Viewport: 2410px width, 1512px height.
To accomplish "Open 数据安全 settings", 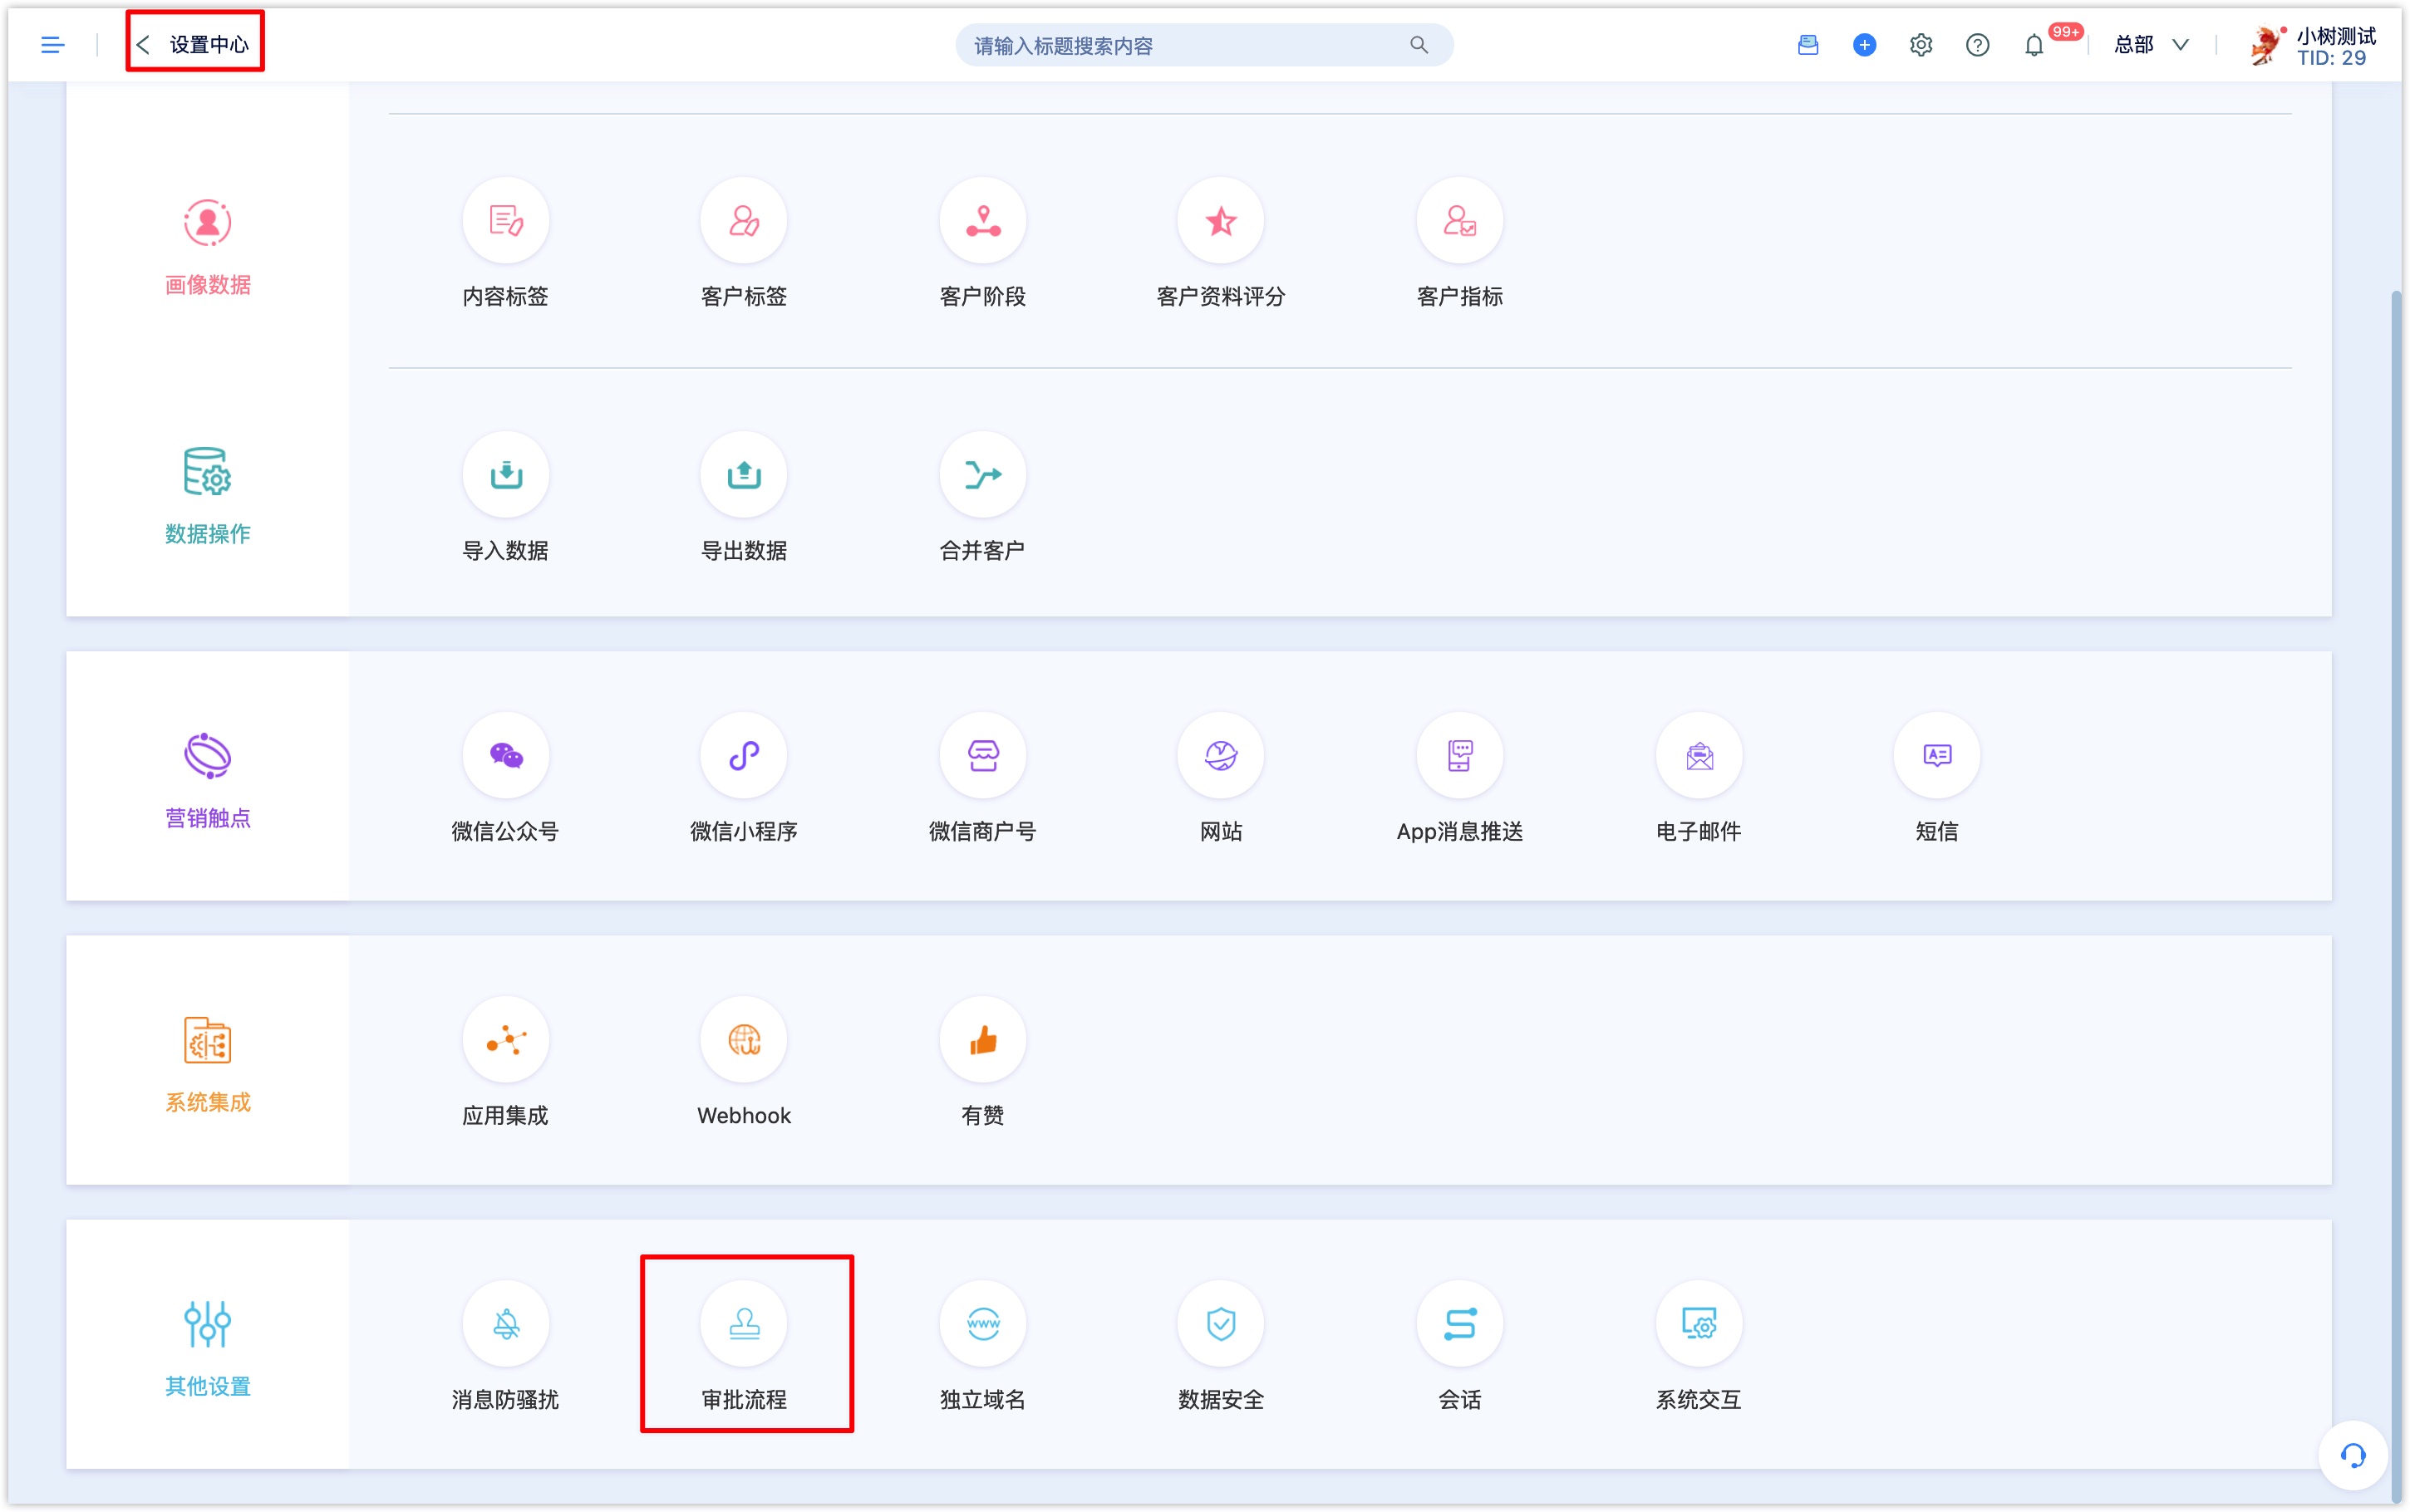I will [1221, 1346].
